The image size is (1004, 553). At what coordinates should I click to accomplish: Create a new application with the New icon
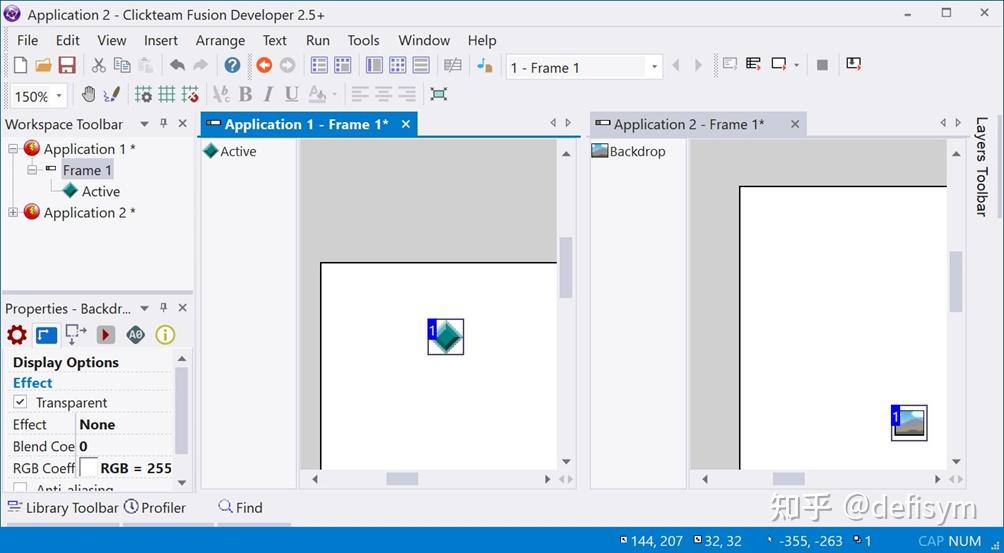20,65
